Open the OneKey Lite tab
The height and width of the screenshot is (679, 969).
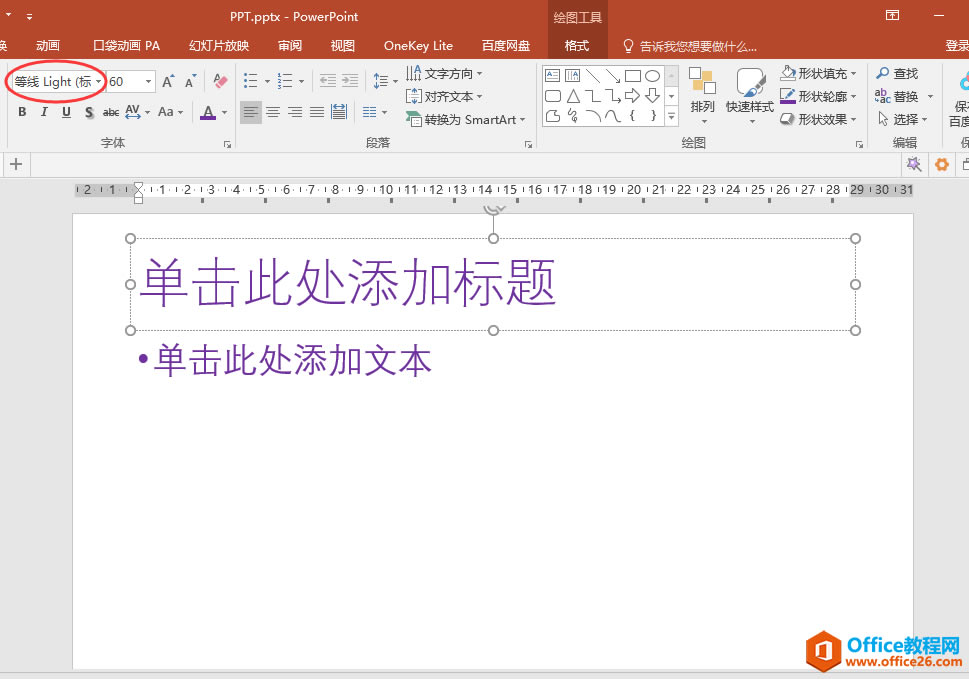[x=418, y=45]
